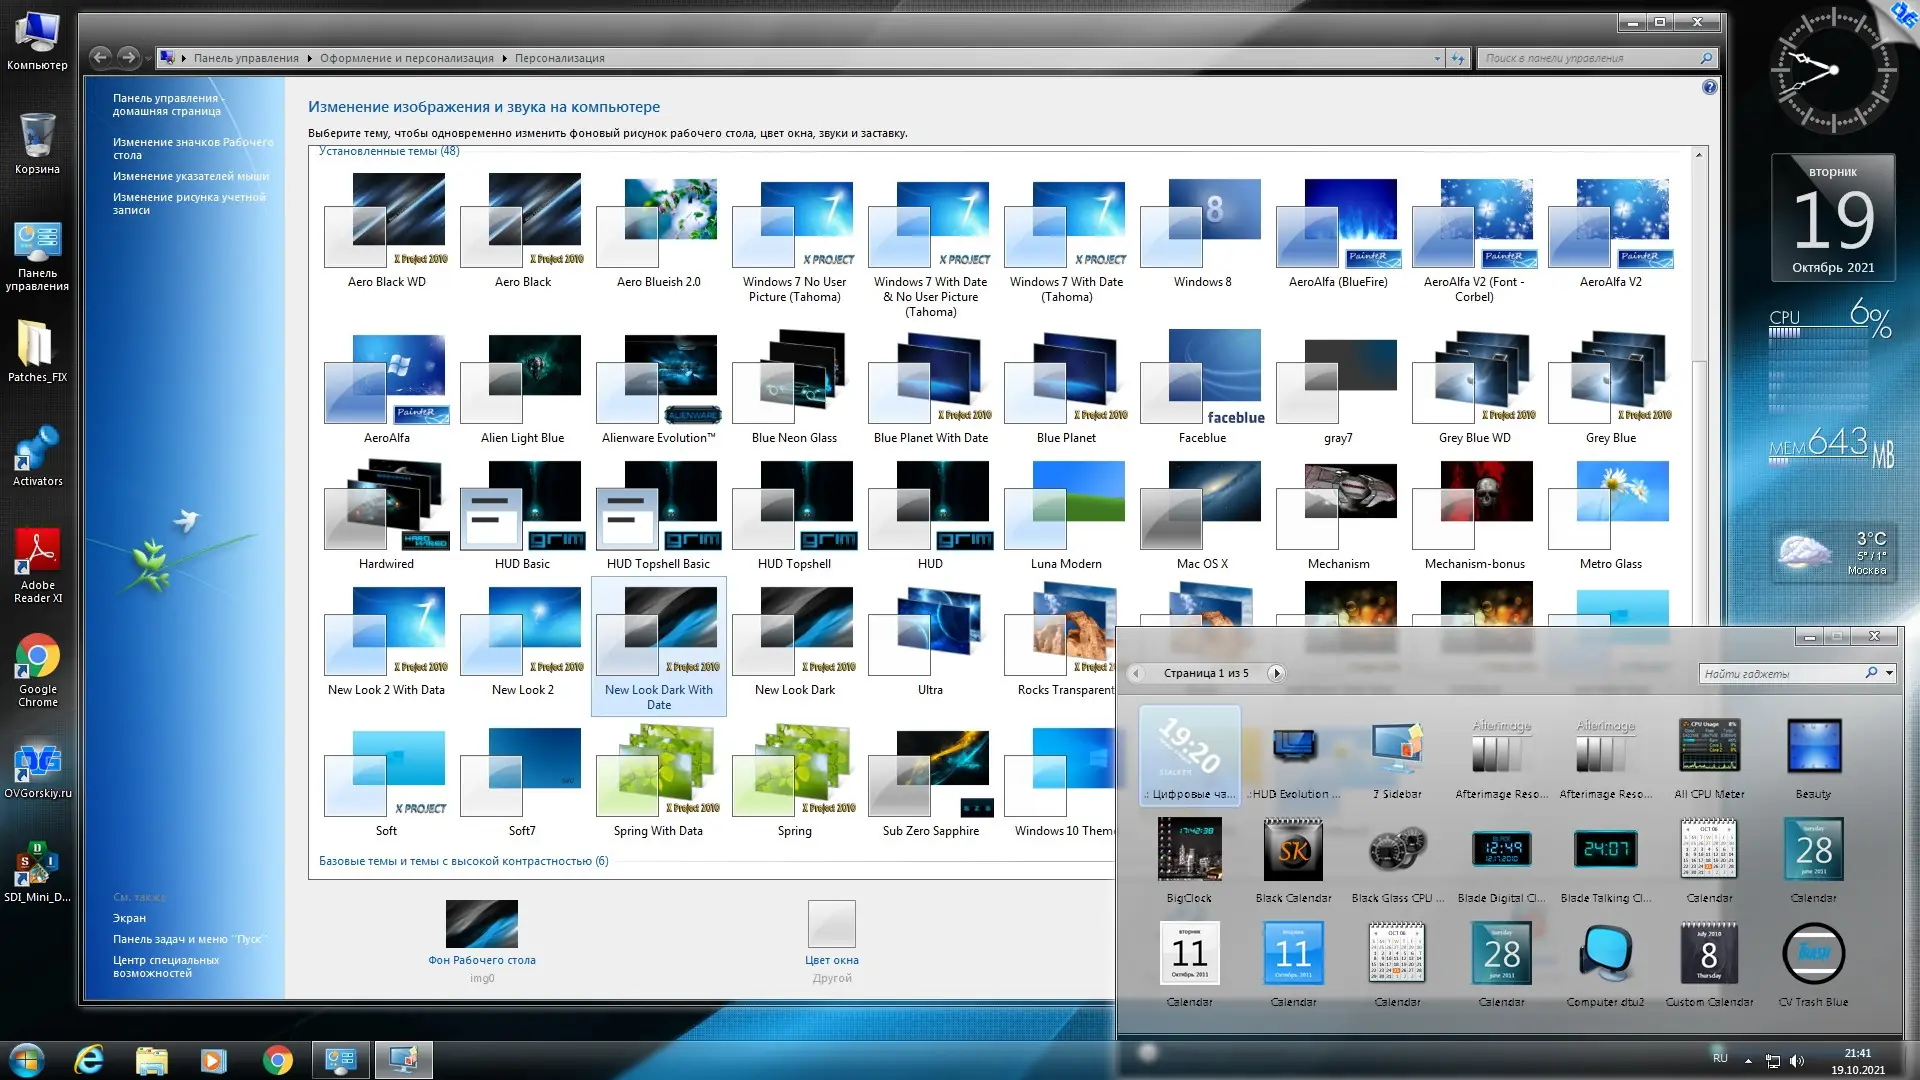Select the 7 Sidebar gadget icon
The height and width of the screenshot is (1080, 1920).
coord(1397,748)
